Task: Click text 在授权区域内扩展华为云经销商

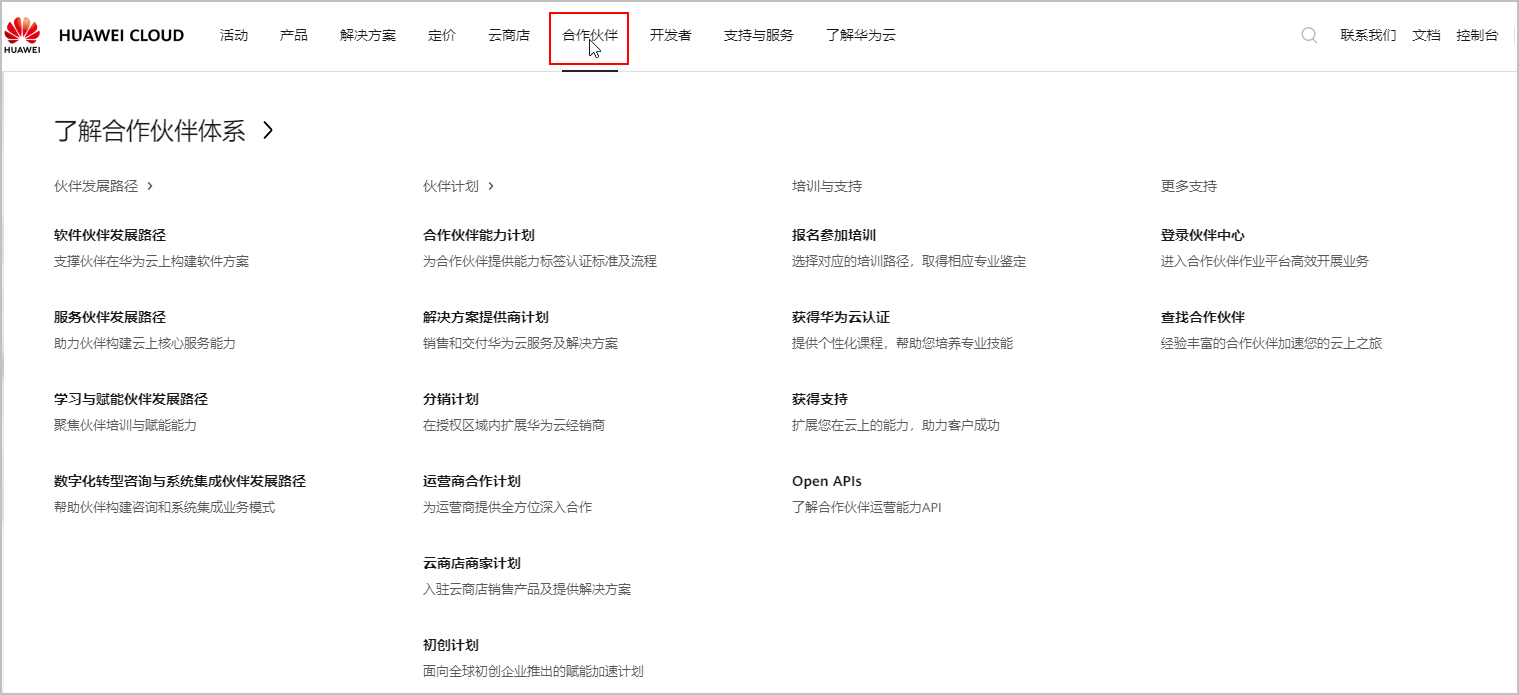Action: 514,425
